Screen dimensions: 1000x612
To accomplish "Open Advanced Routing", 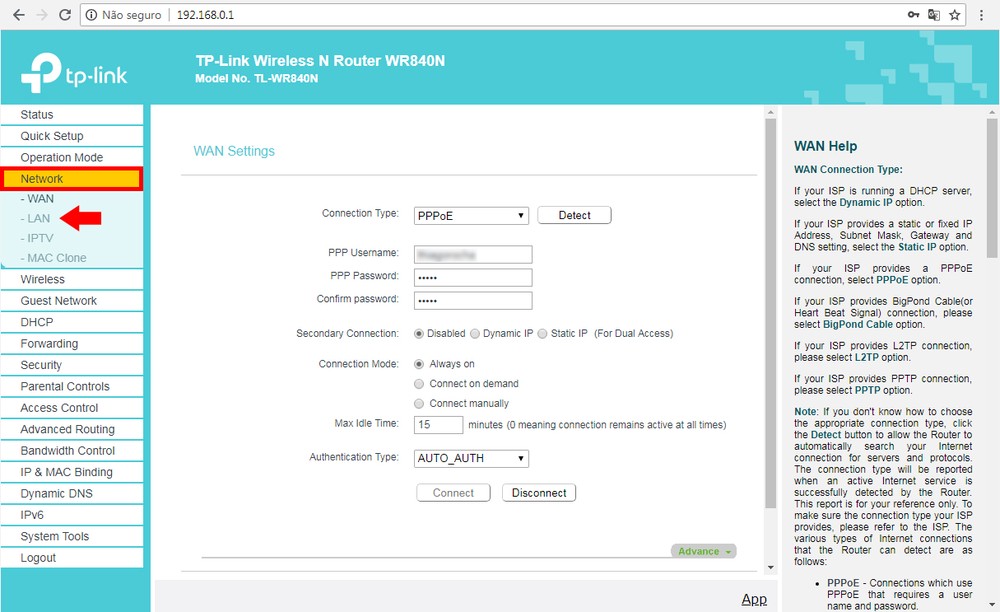I will 72,429.
